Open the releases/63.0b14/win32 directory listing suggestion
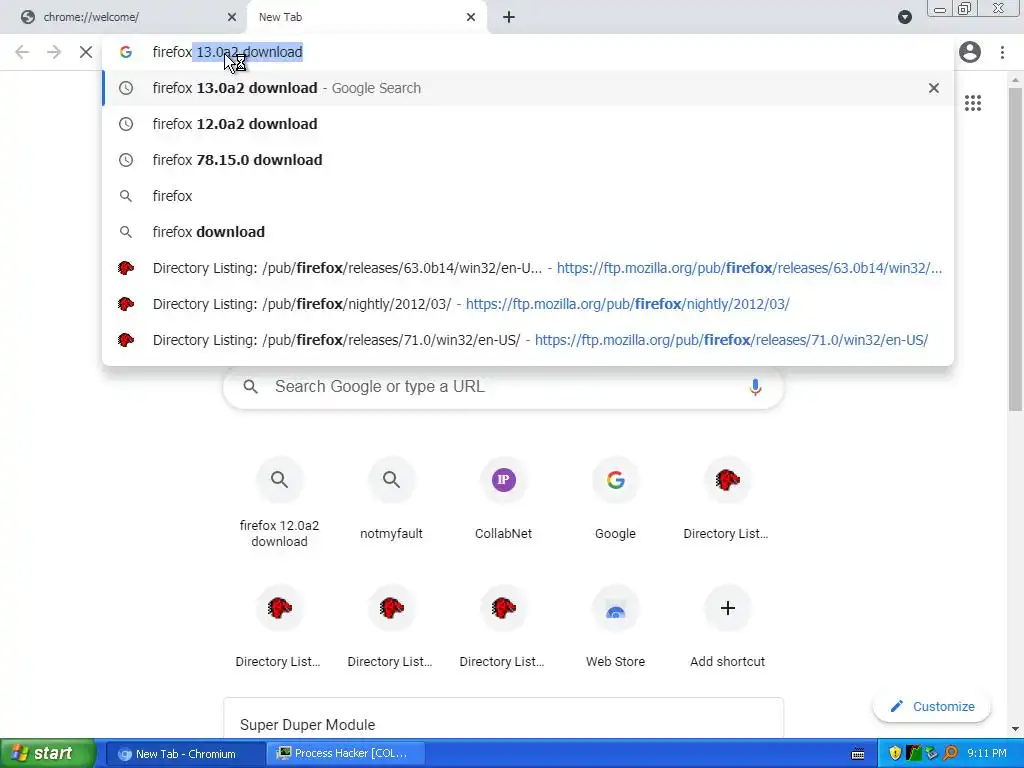The image size is (1024, 768). click(x=528, y=268)
